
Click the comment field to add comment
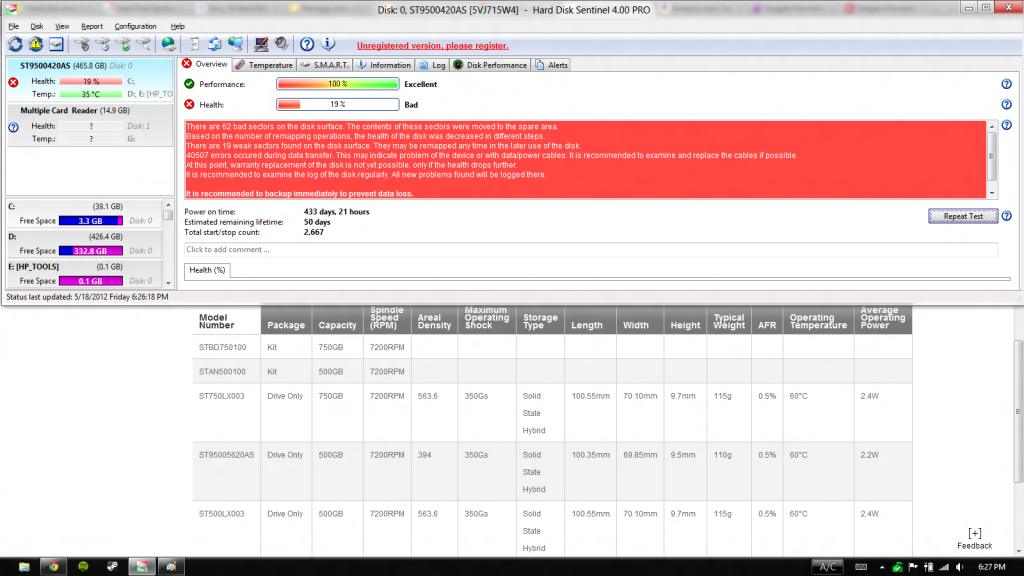coord(590,249)
